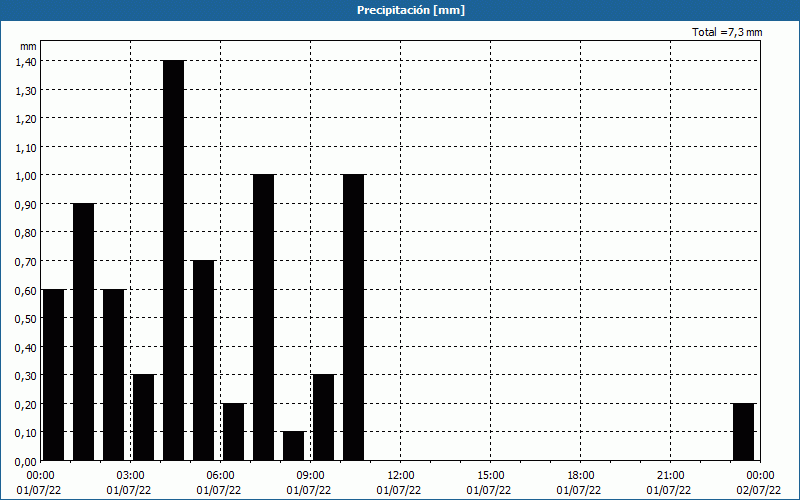Select the 0,70 mm precipitation bar

click(x=204, y=360)
